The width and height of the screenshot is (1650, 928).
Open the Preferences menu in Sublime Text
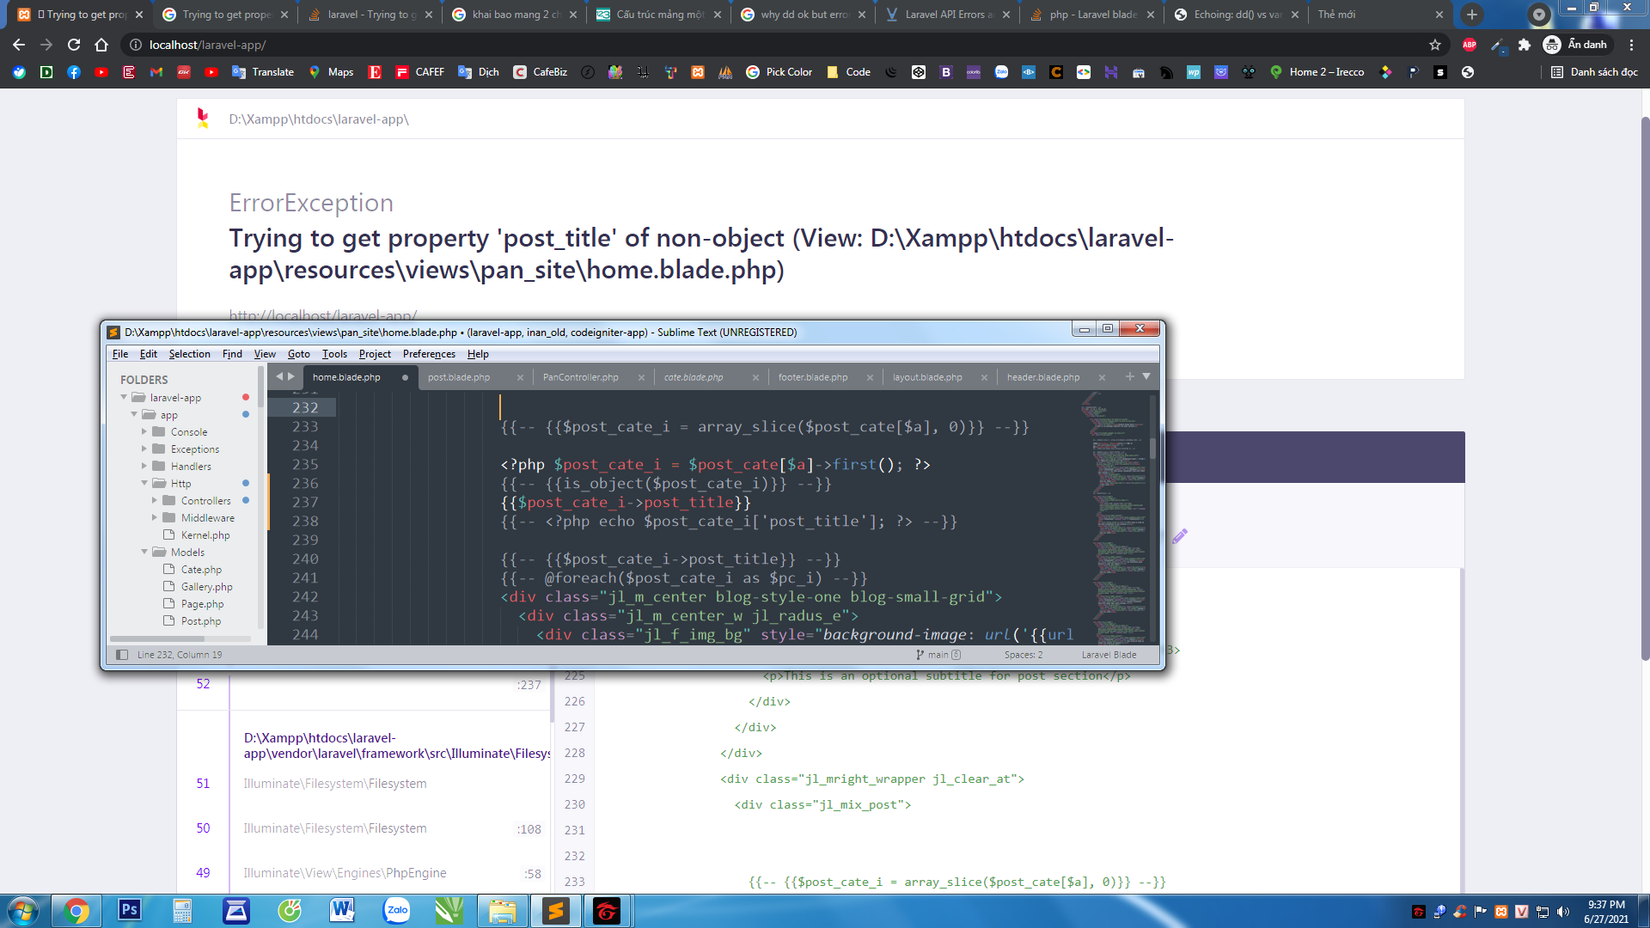(x=428, y=354)
